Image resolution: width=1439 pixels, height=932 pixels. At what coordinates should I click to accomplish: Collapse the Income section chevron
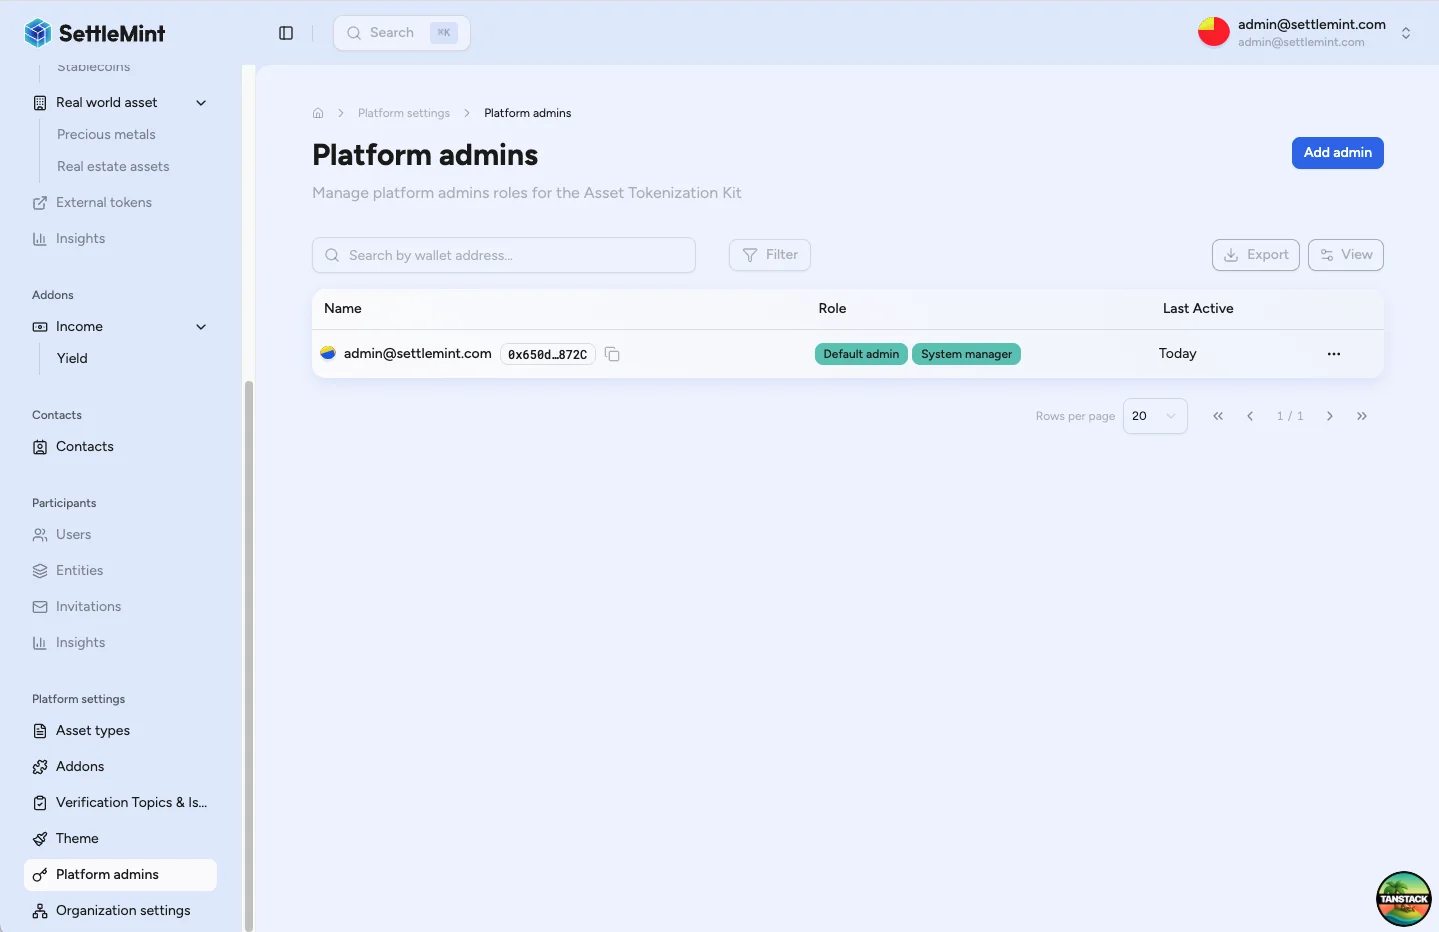(200, 326)
